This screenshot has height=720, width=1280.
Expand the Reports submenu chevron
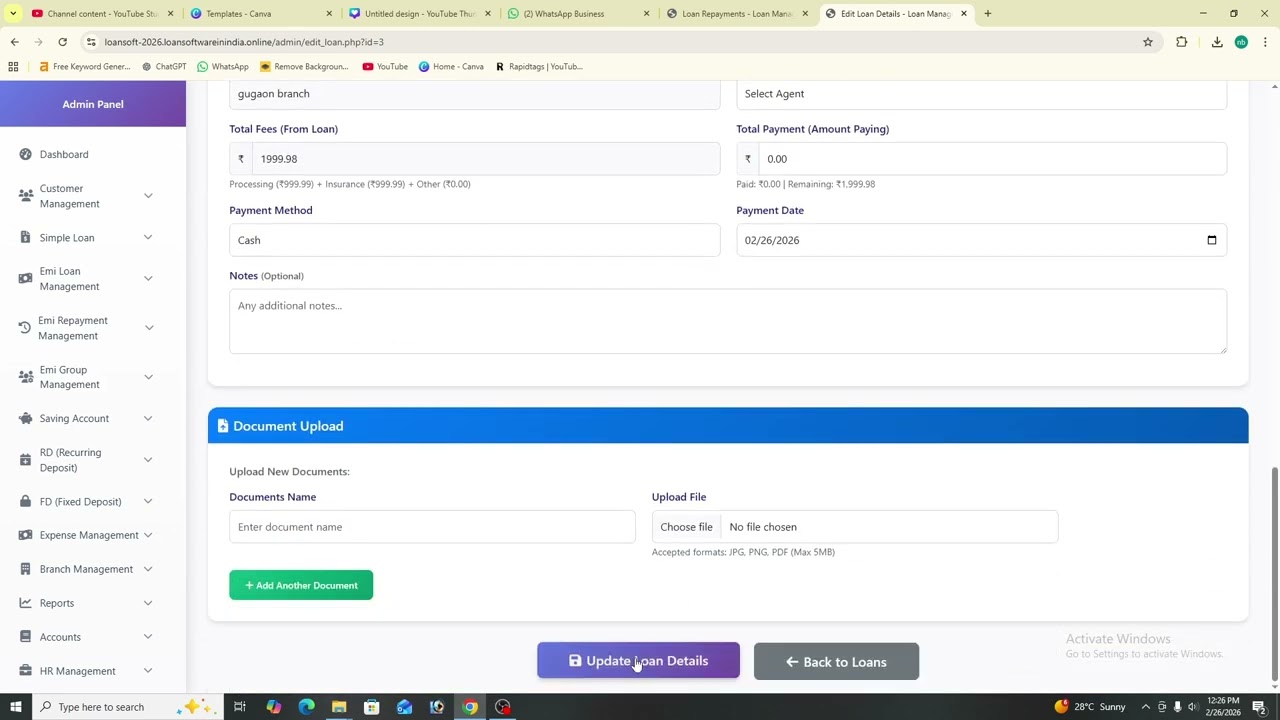pyautogui.click(x=148, y=603)
